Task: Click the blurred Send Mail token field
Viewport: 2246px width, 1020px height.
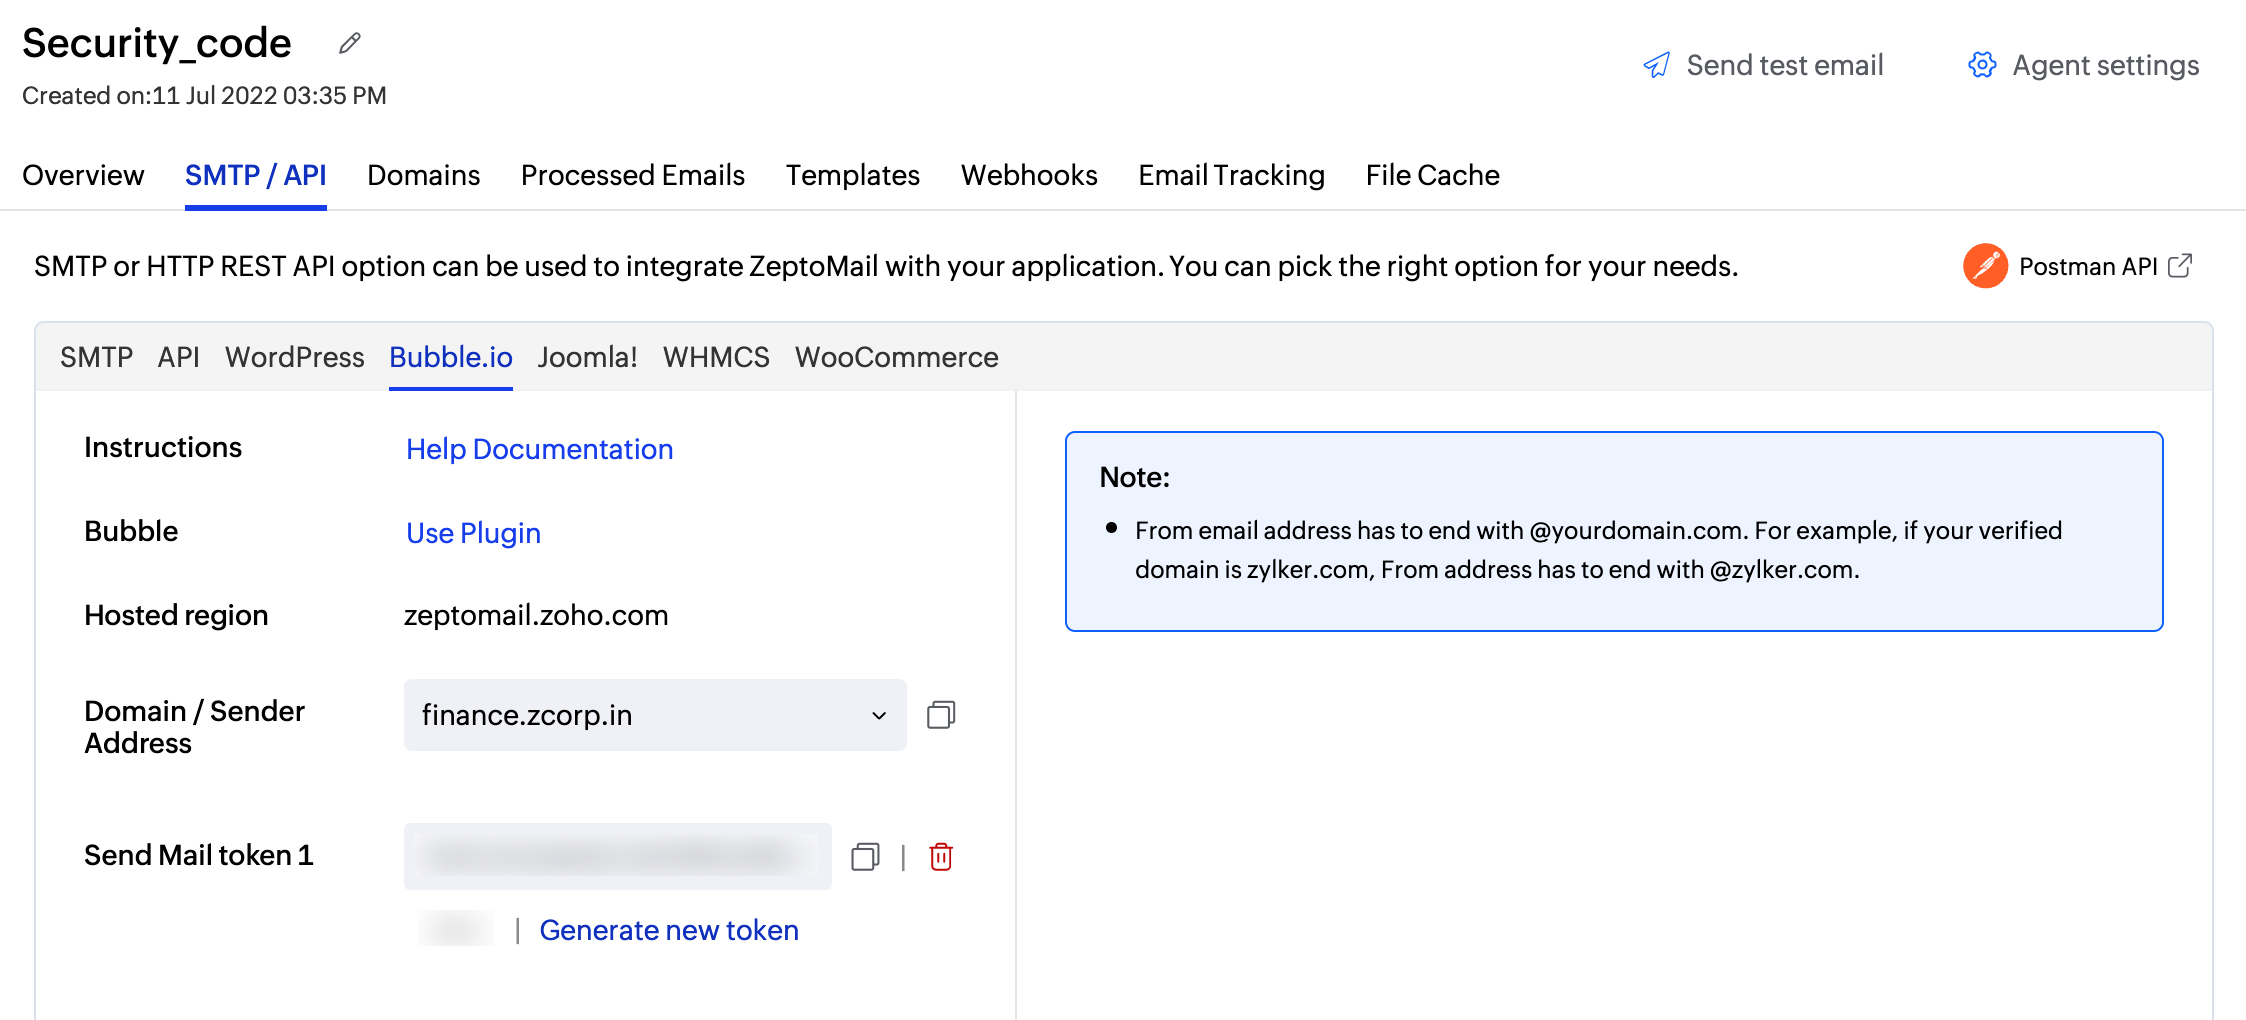Action: tap(617, 857)
